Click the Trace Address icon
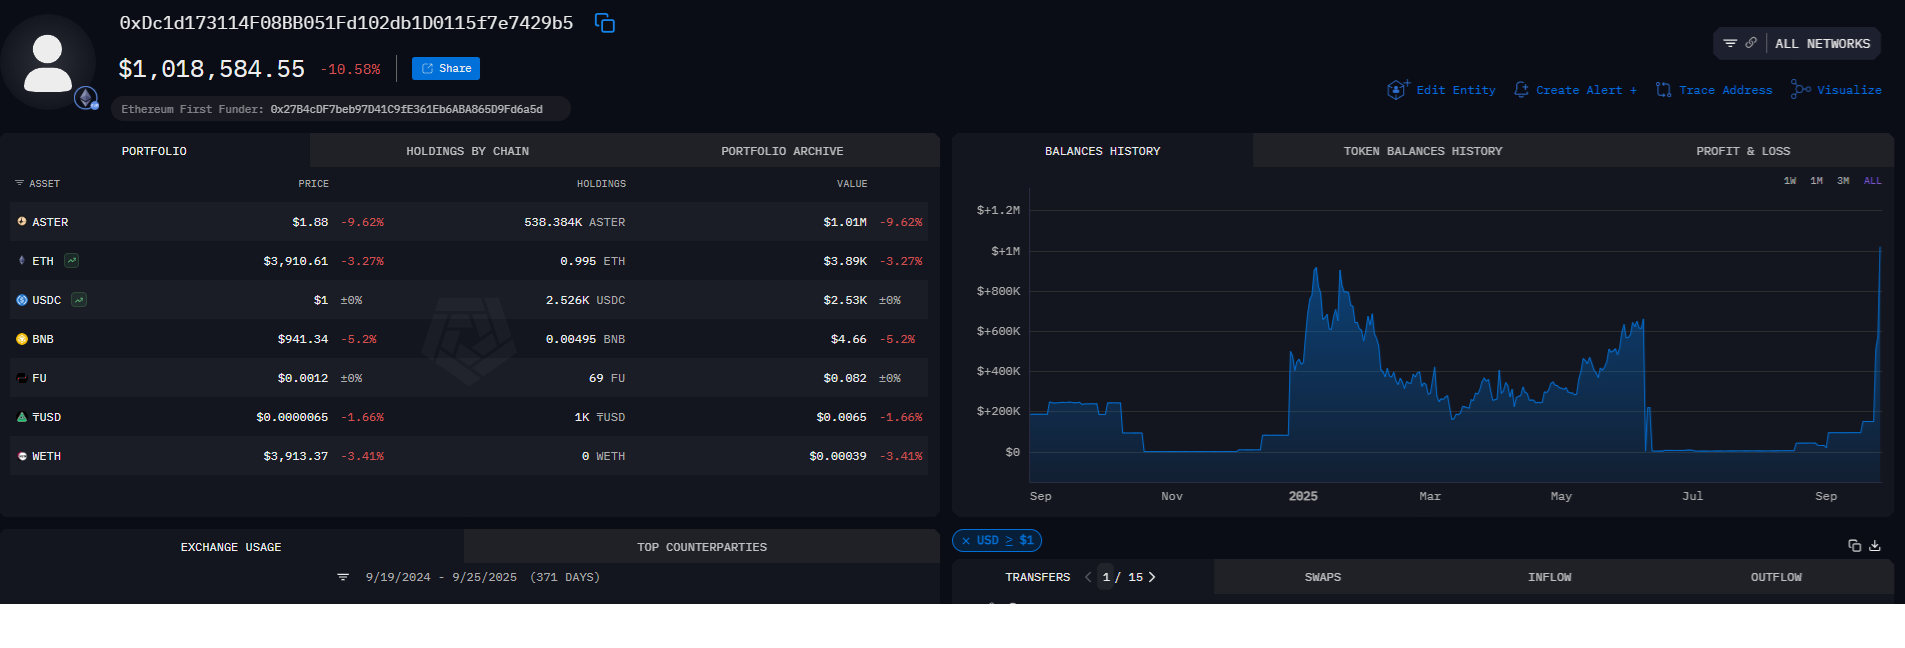The width and height of the screenshot is (1905, 648). point(1663,90)
